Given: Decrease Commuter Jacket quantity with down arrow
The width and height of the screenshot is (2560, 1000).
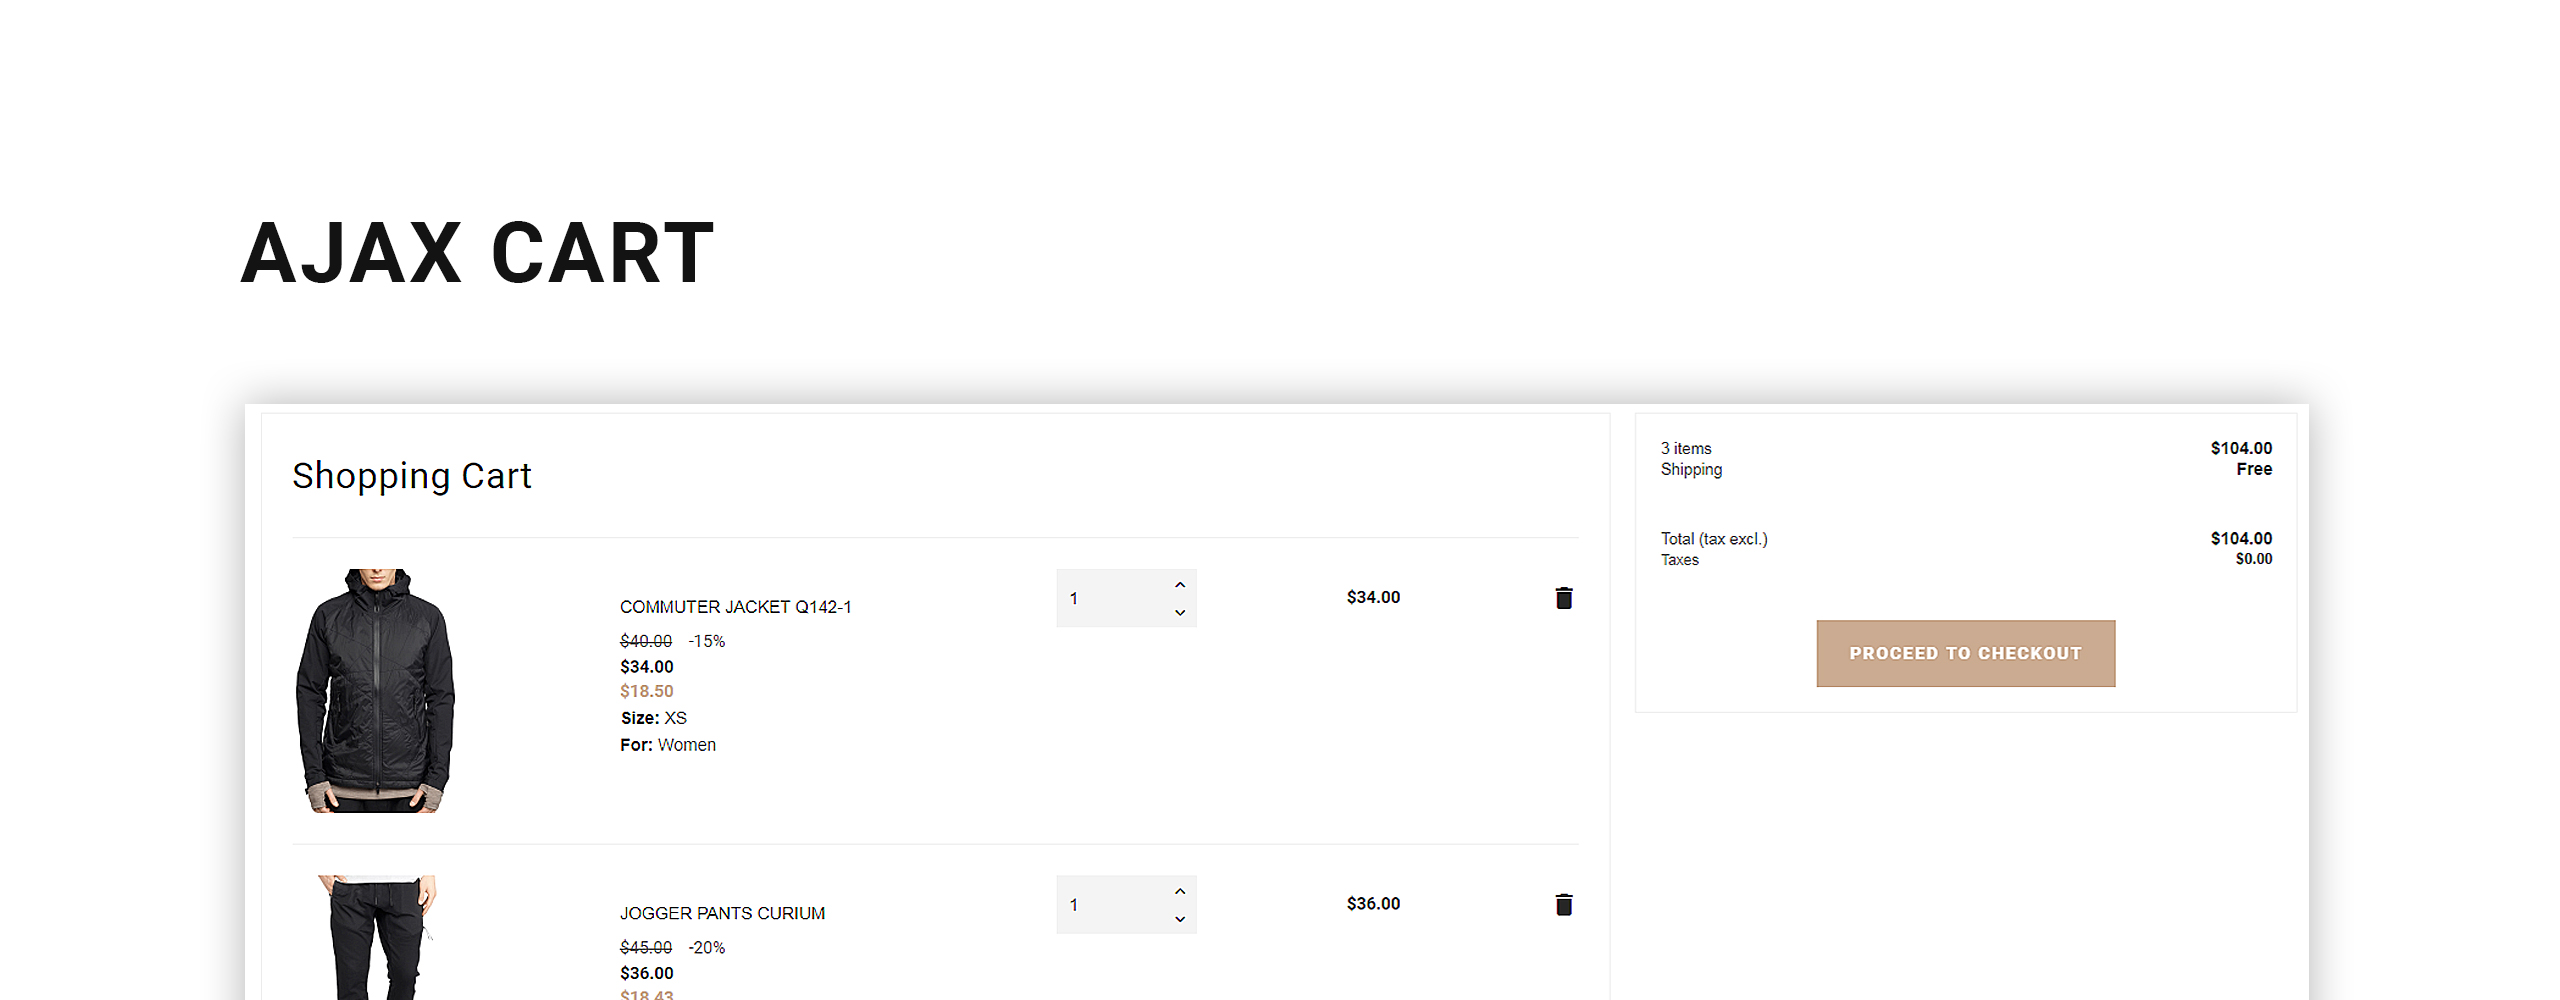Looking at the screenshot, I should [1180, 612].
